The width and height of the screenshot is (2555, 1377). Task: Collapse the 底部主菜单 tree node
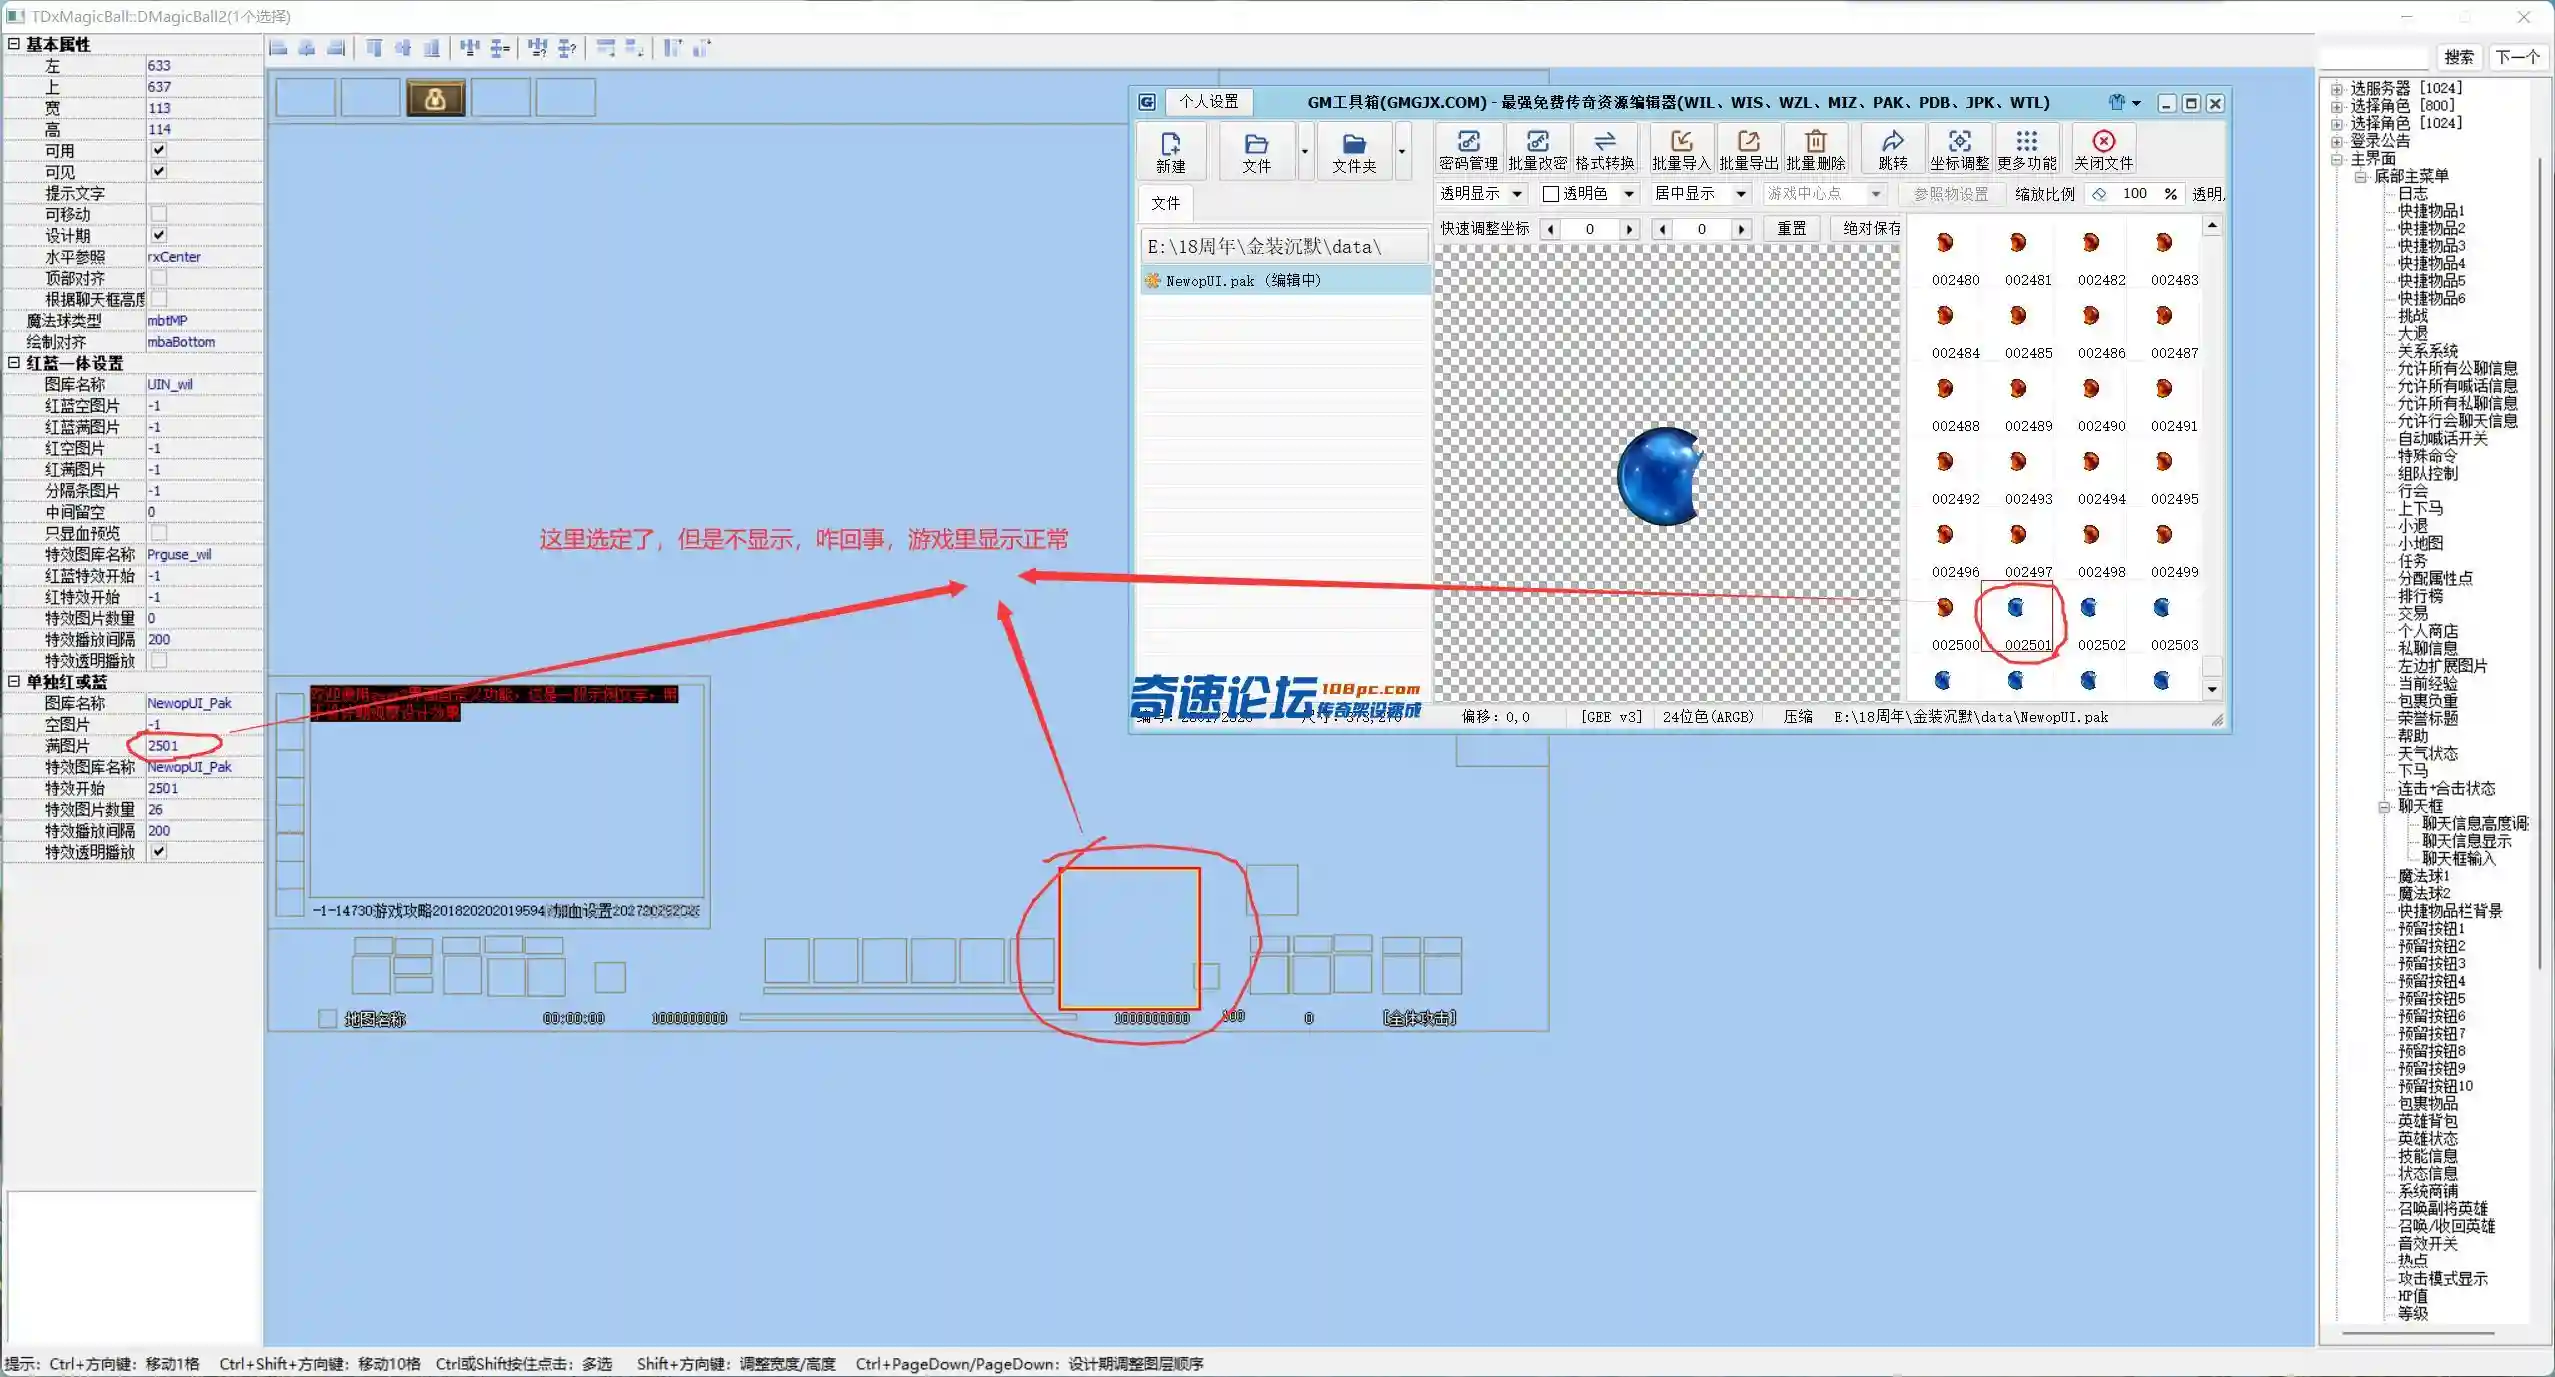(2361, 176)
